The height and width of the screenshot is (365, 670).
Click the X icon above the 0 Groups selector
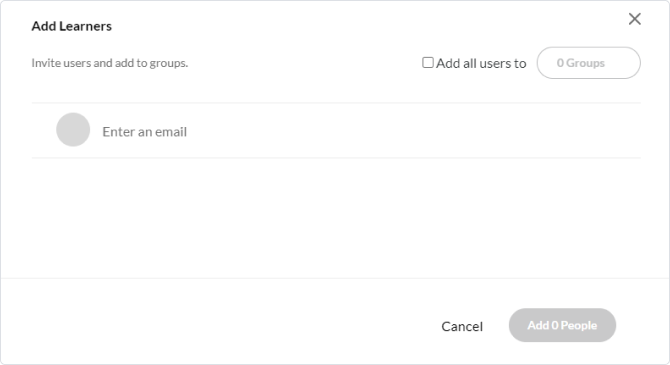[x=635, y=19]
